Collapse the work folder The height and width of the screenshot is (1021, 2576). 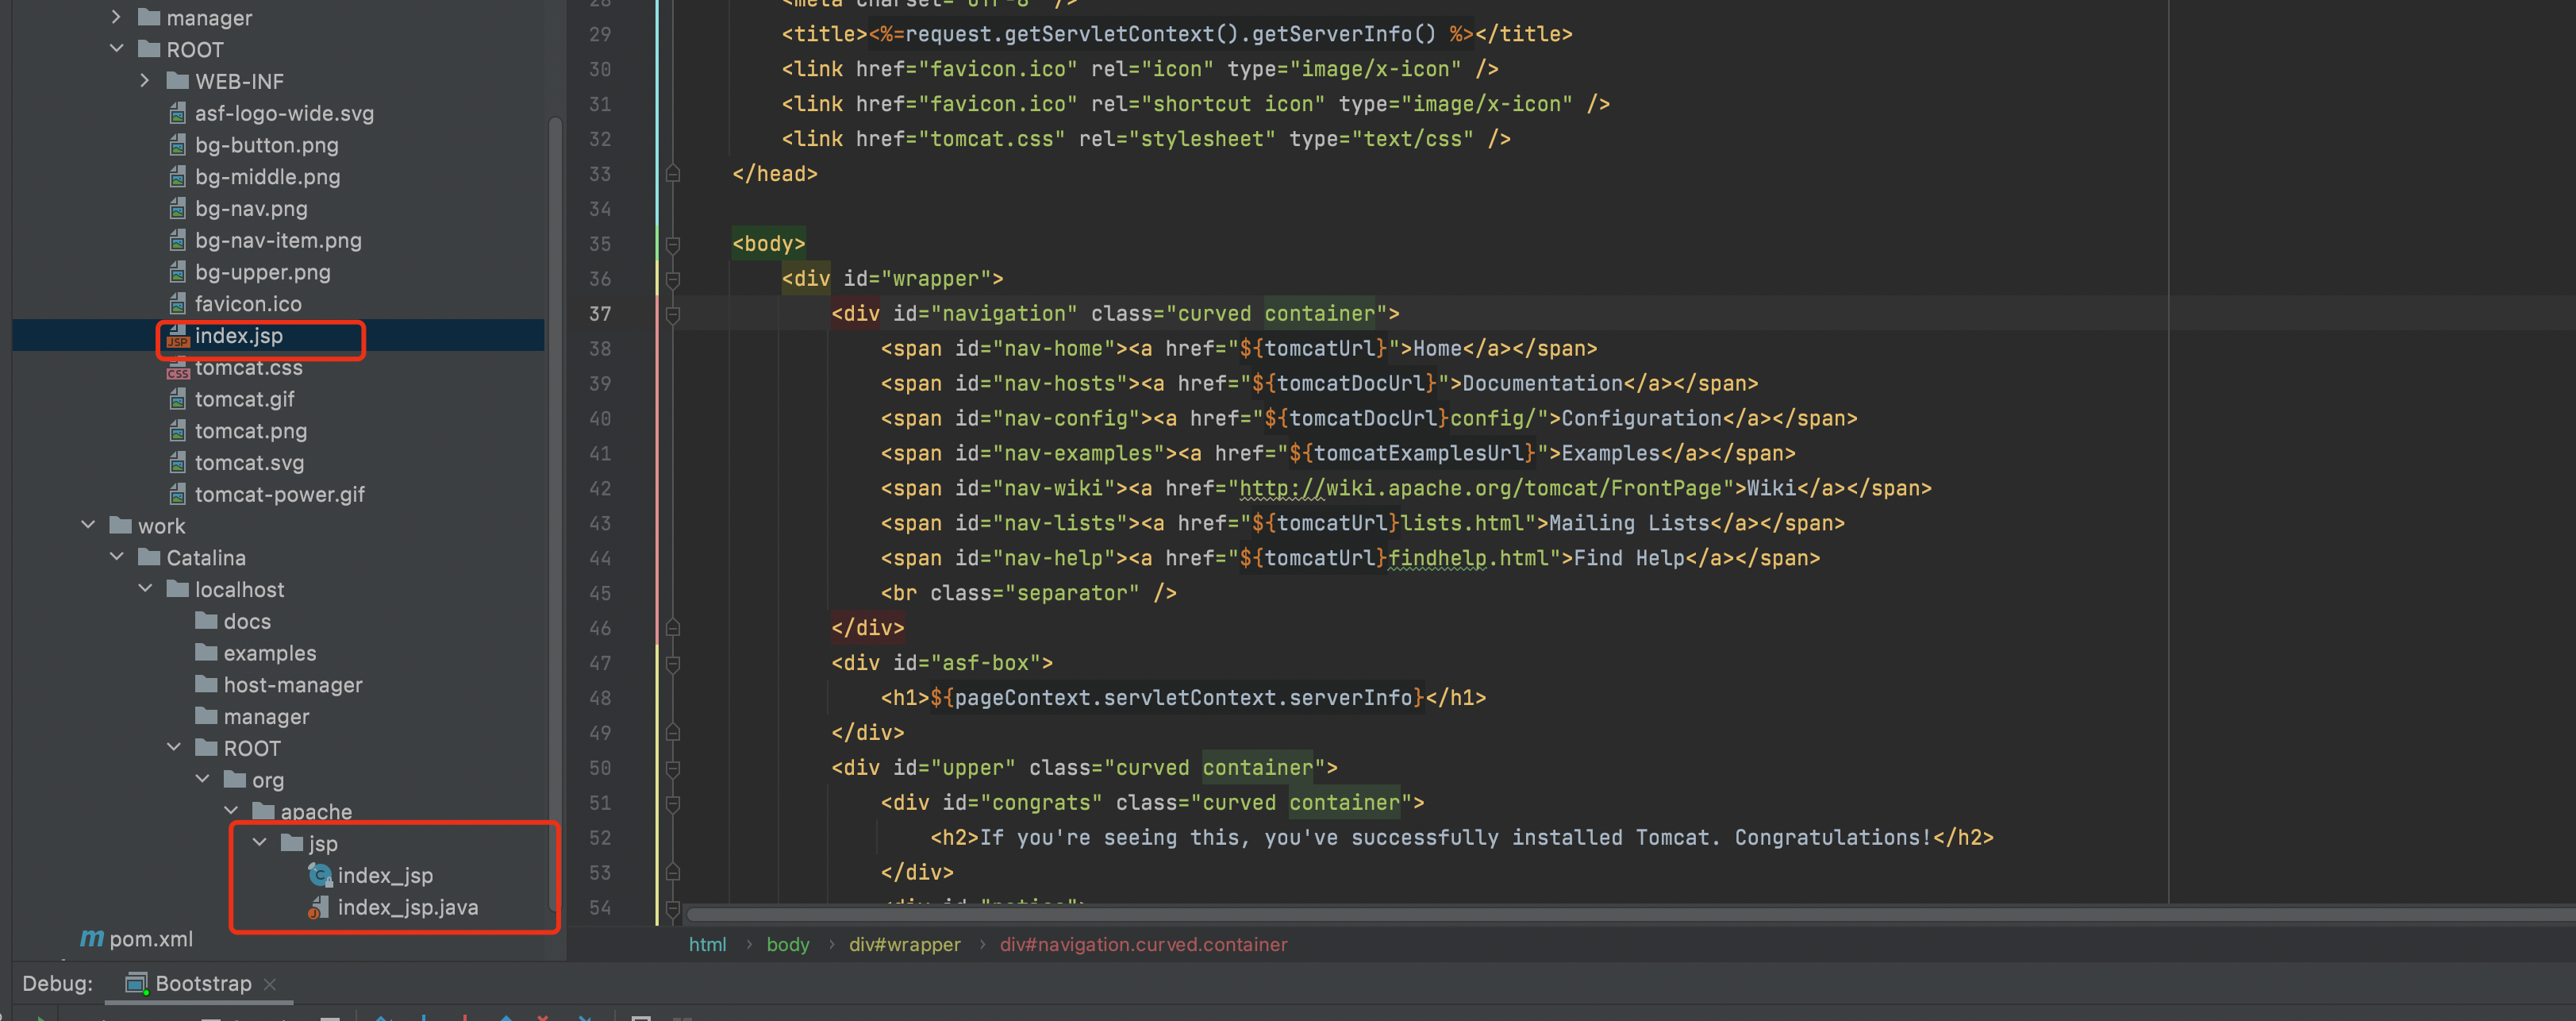[x=88, y=525]
